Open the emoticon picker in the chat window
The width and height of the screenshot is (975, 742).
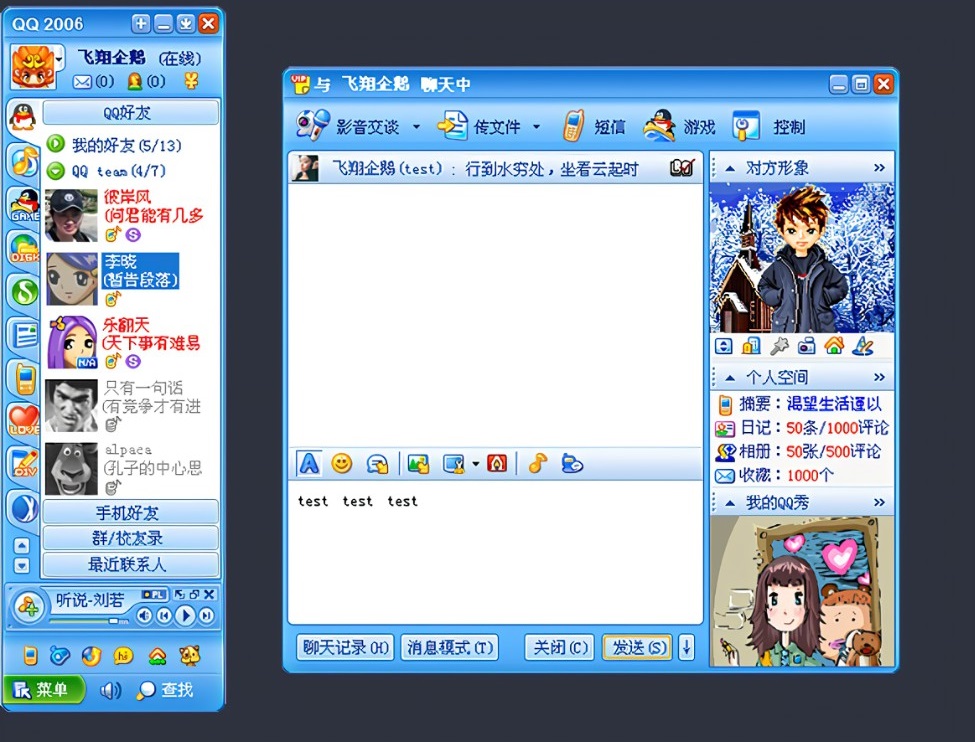[342, 463]
